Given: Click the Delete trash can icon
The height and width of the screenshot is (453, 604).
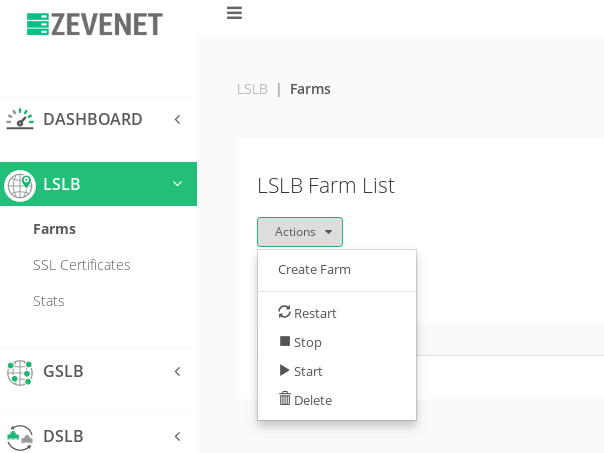Looking at the screenshot, I should coord(285,399).
